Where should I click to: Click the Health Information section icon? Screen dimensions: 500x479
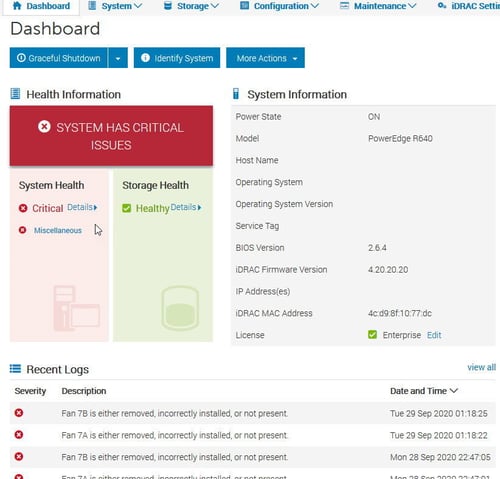pyautogui.click(x=15, y=94)
